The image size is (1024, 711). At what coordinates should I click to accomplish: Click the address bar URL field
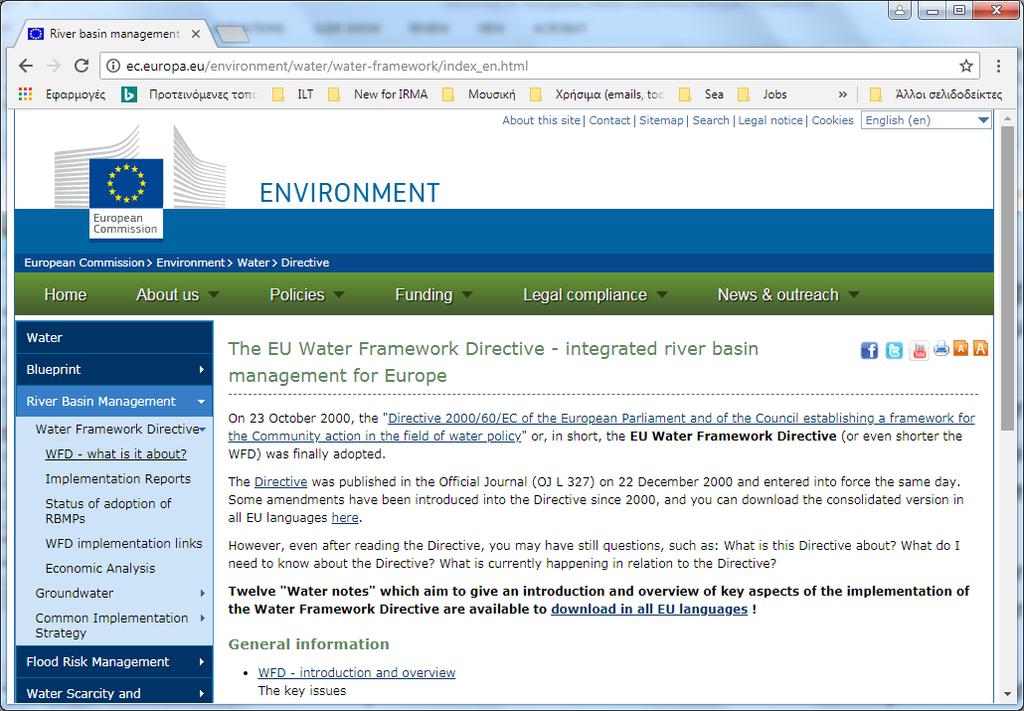click(x=539, y=66)
